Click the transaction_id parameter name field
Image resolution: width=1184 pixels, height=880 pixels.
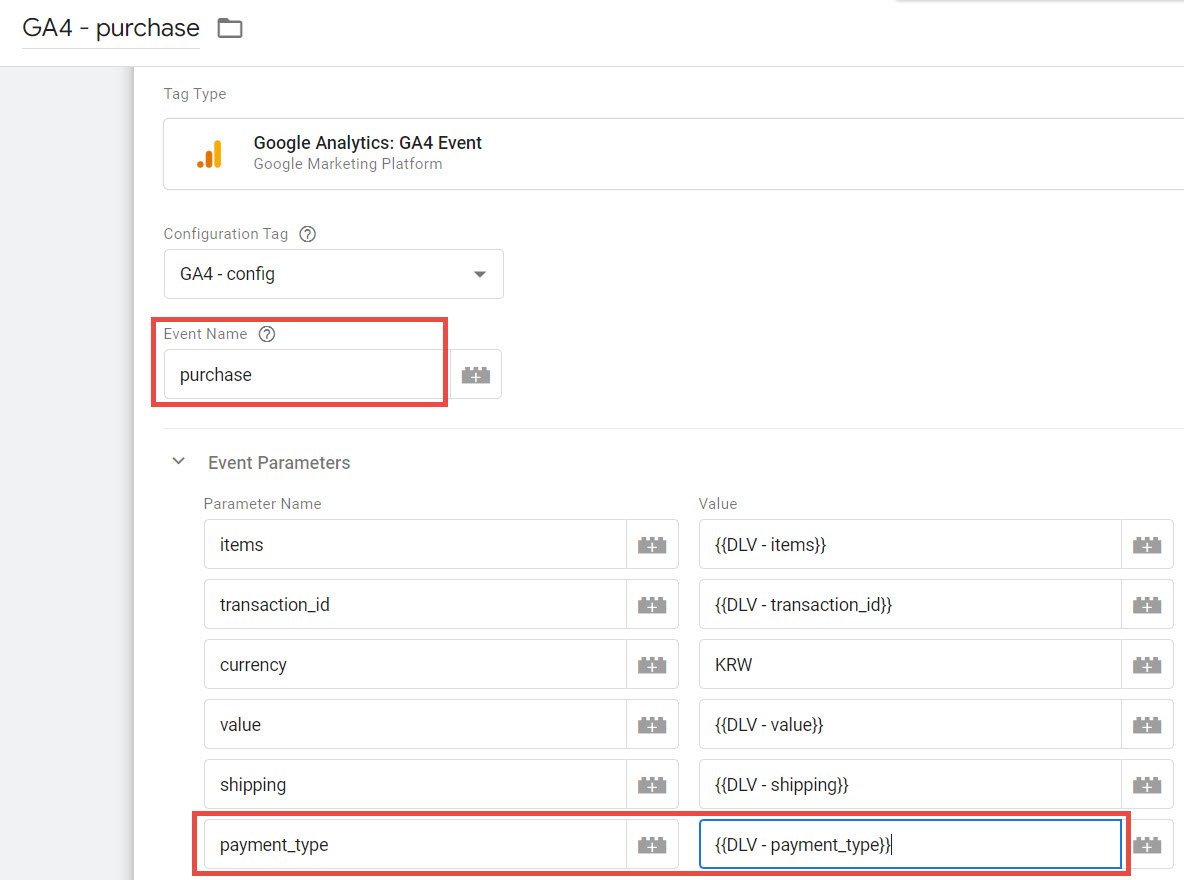point(415,604)
